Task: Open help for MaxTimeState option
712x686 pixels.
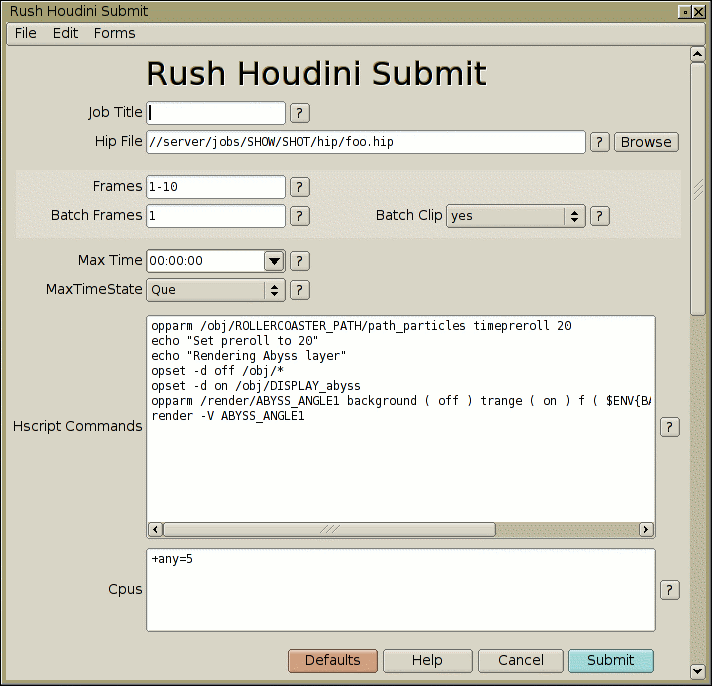Action: point(300,290)
